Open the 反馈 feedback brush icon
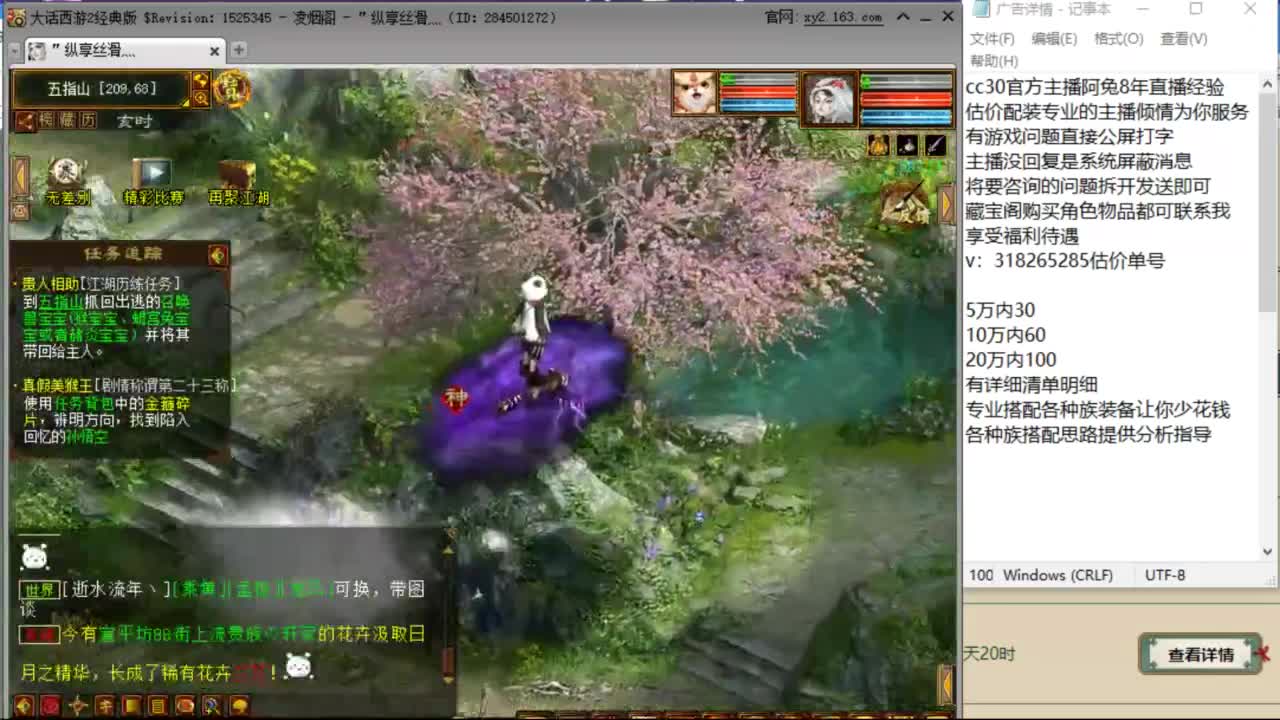 (908, 203)
